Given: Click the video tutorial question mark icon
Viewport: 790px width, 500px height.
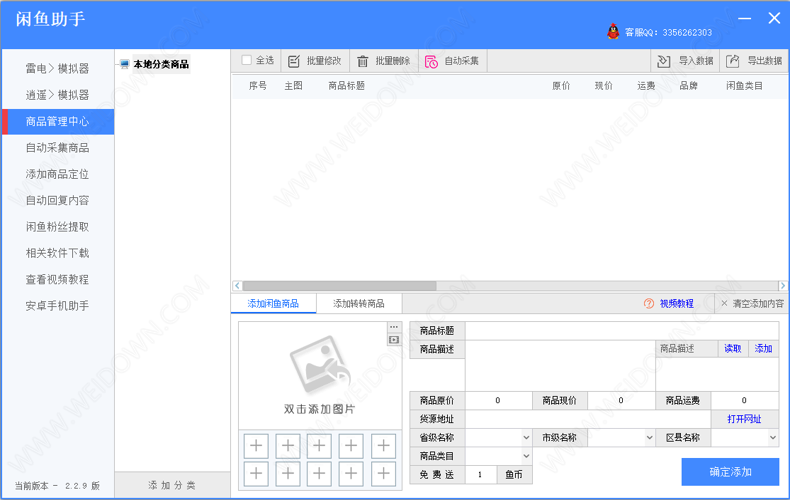Looking at the screenshot, I should 649,303.
